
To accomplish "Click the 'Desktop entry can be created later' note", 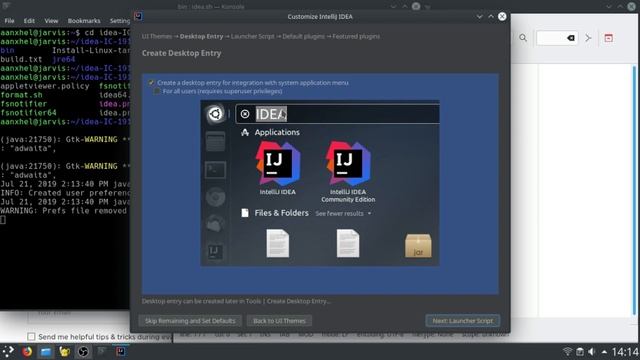I will coord(236,301).
